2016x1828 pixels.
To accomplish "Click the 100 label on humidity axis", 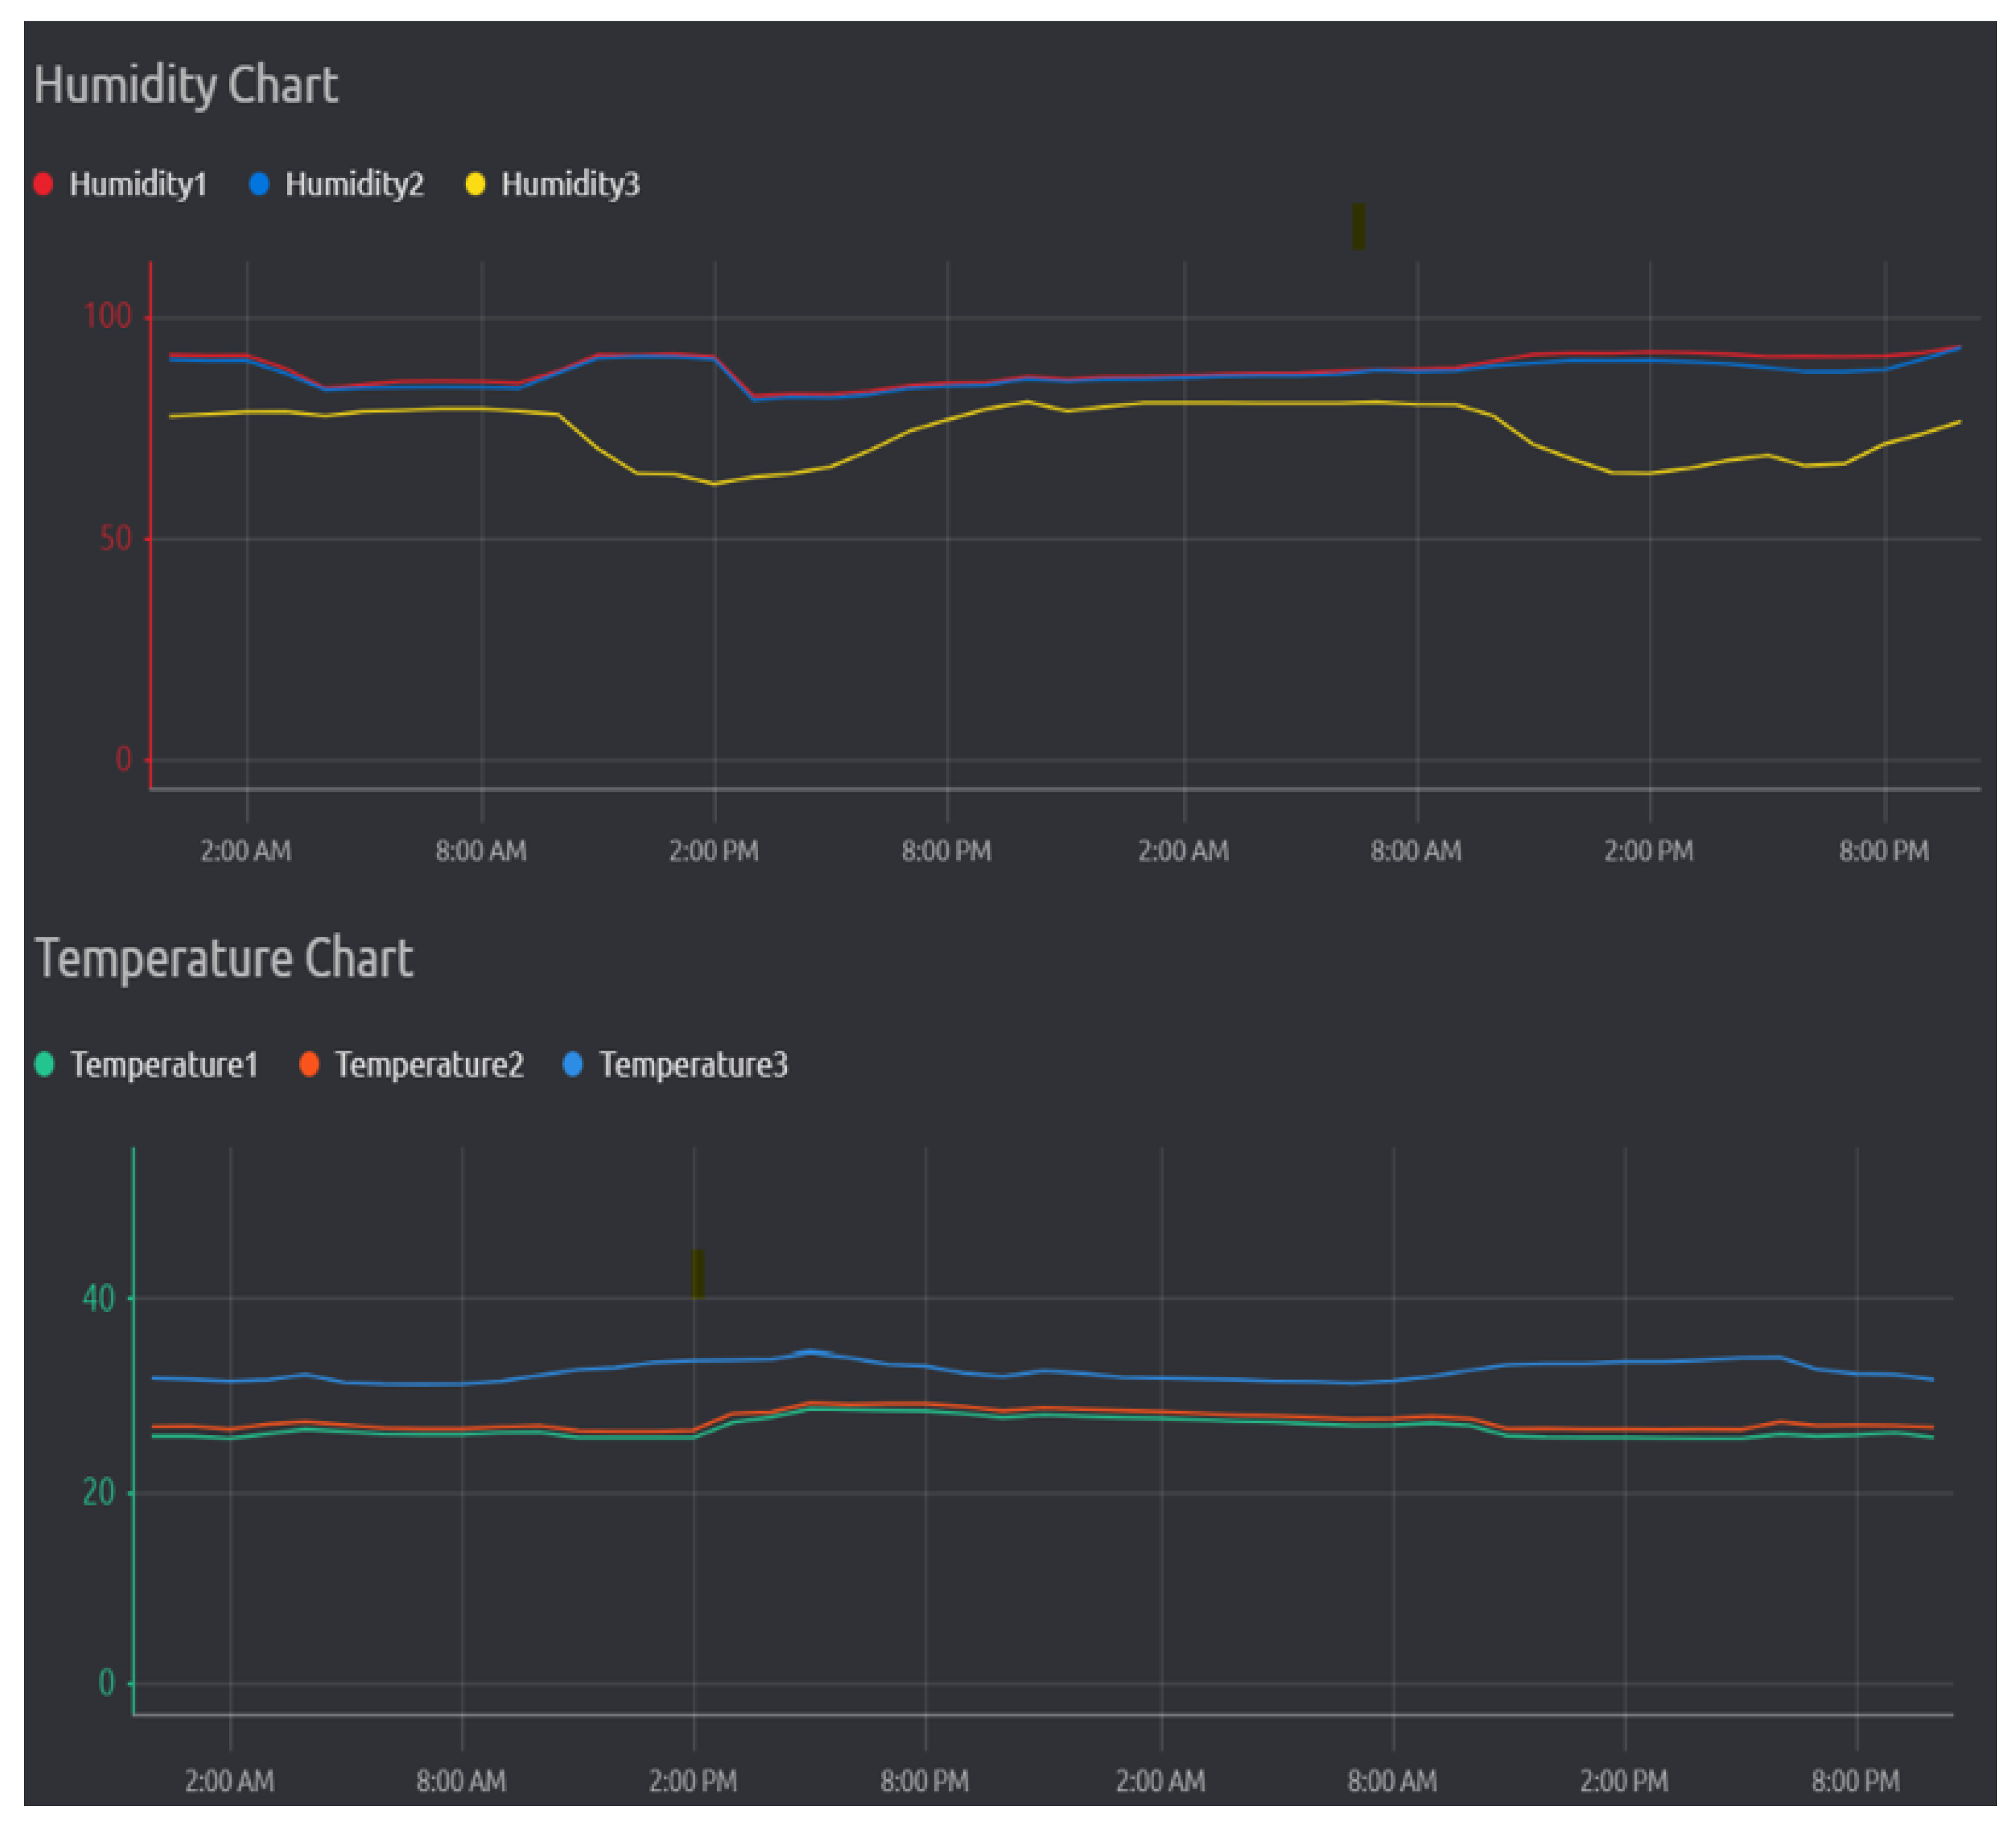I will pyautogui.click(x=107, y=316).
